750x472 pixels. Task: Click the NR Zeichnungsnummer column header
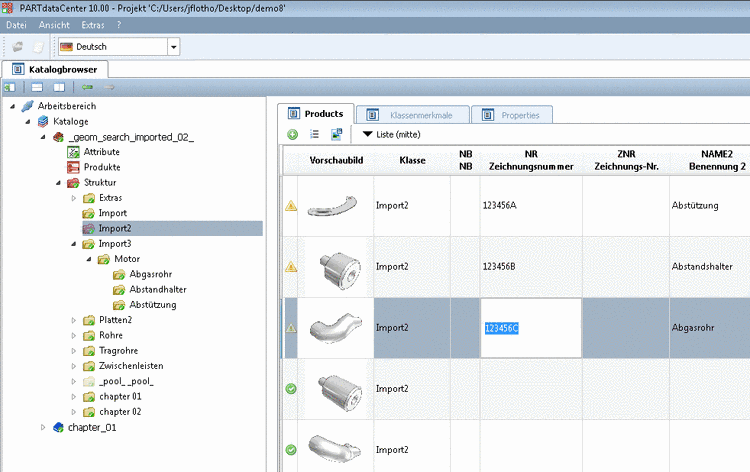coord(531,160)
